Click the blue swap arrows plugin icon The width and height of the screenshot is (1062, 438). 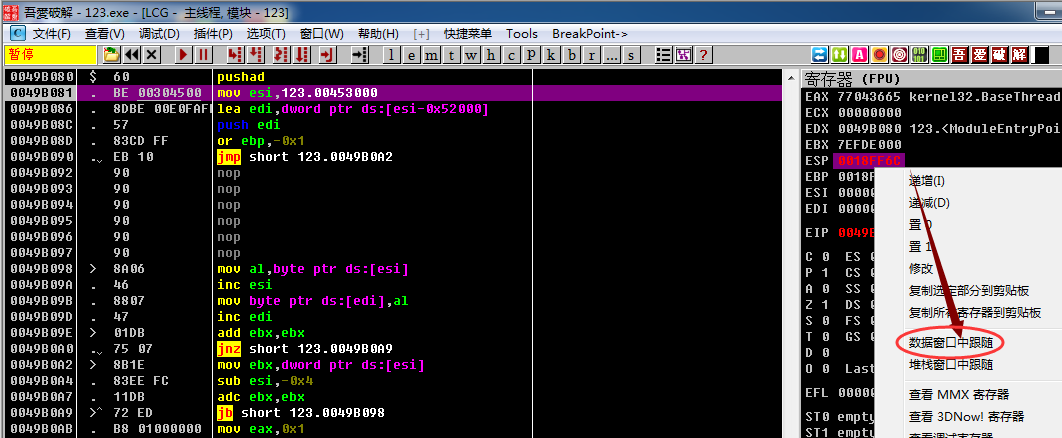pyautogui.click(x=820, y=55)
